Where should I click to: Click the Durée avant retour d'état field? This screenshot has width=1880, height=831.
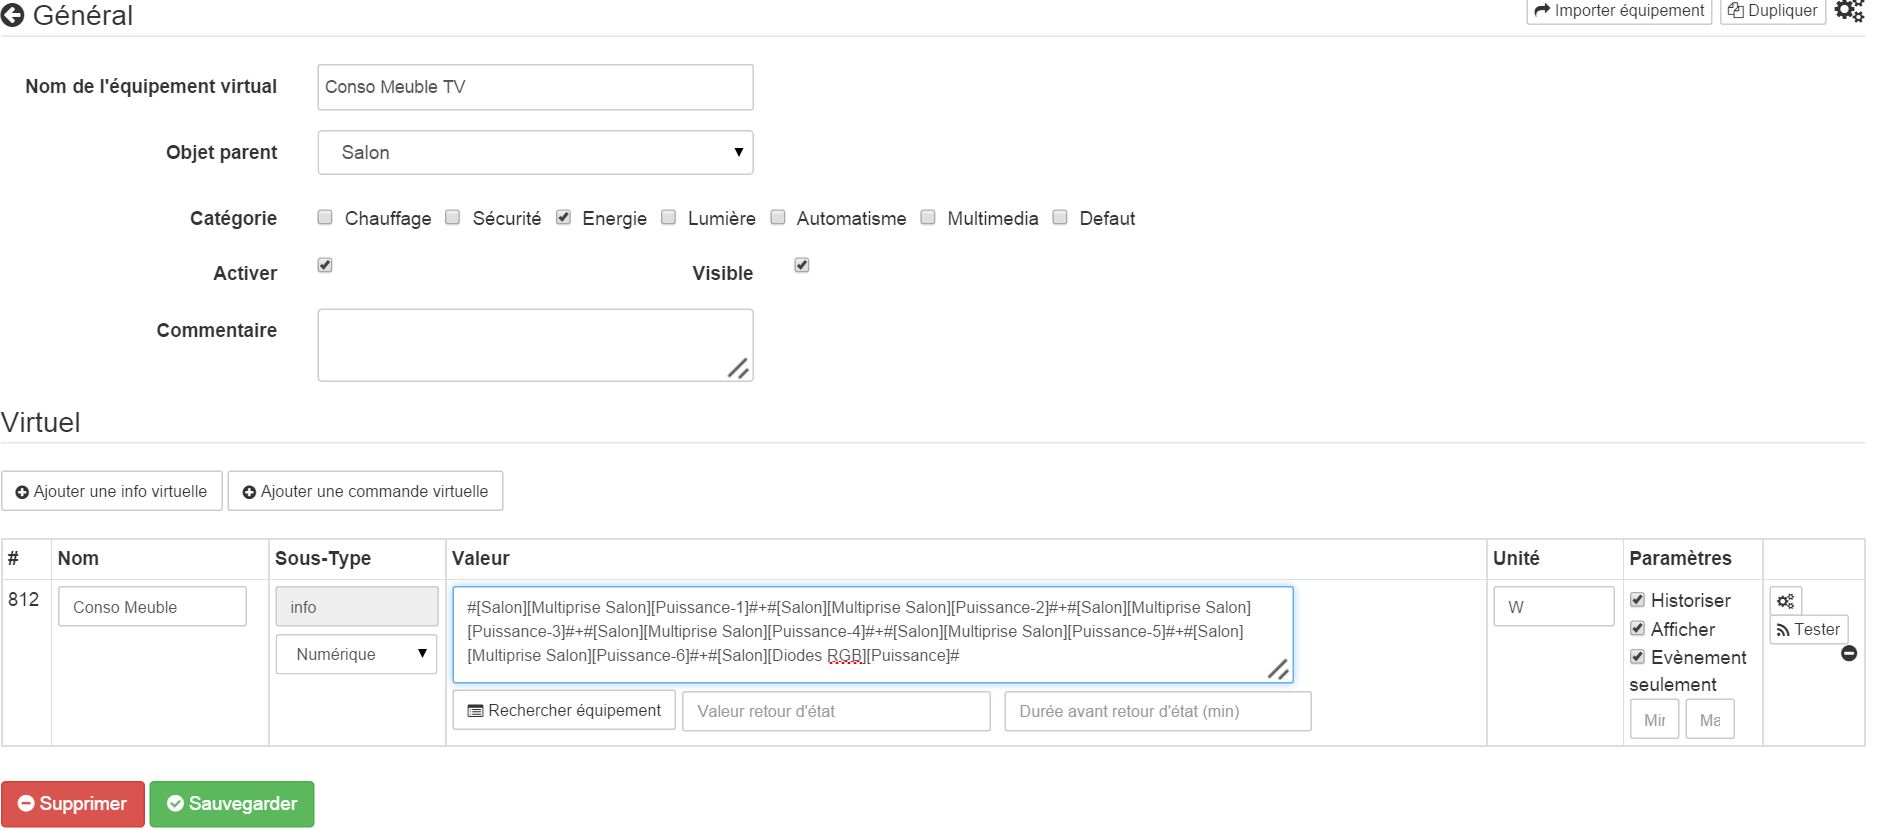pos(1158,711)
